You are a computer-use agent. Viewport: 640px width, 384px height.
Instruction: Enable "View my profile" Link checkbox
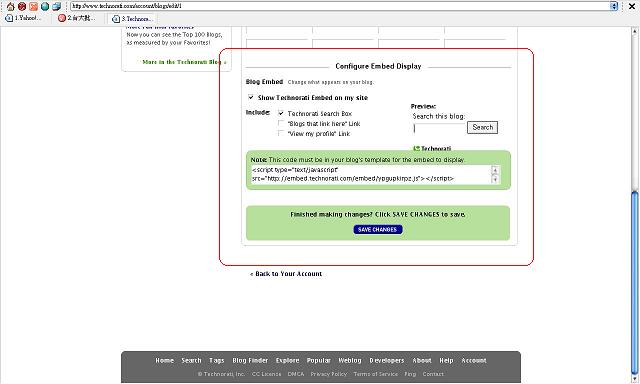point(281,133)
